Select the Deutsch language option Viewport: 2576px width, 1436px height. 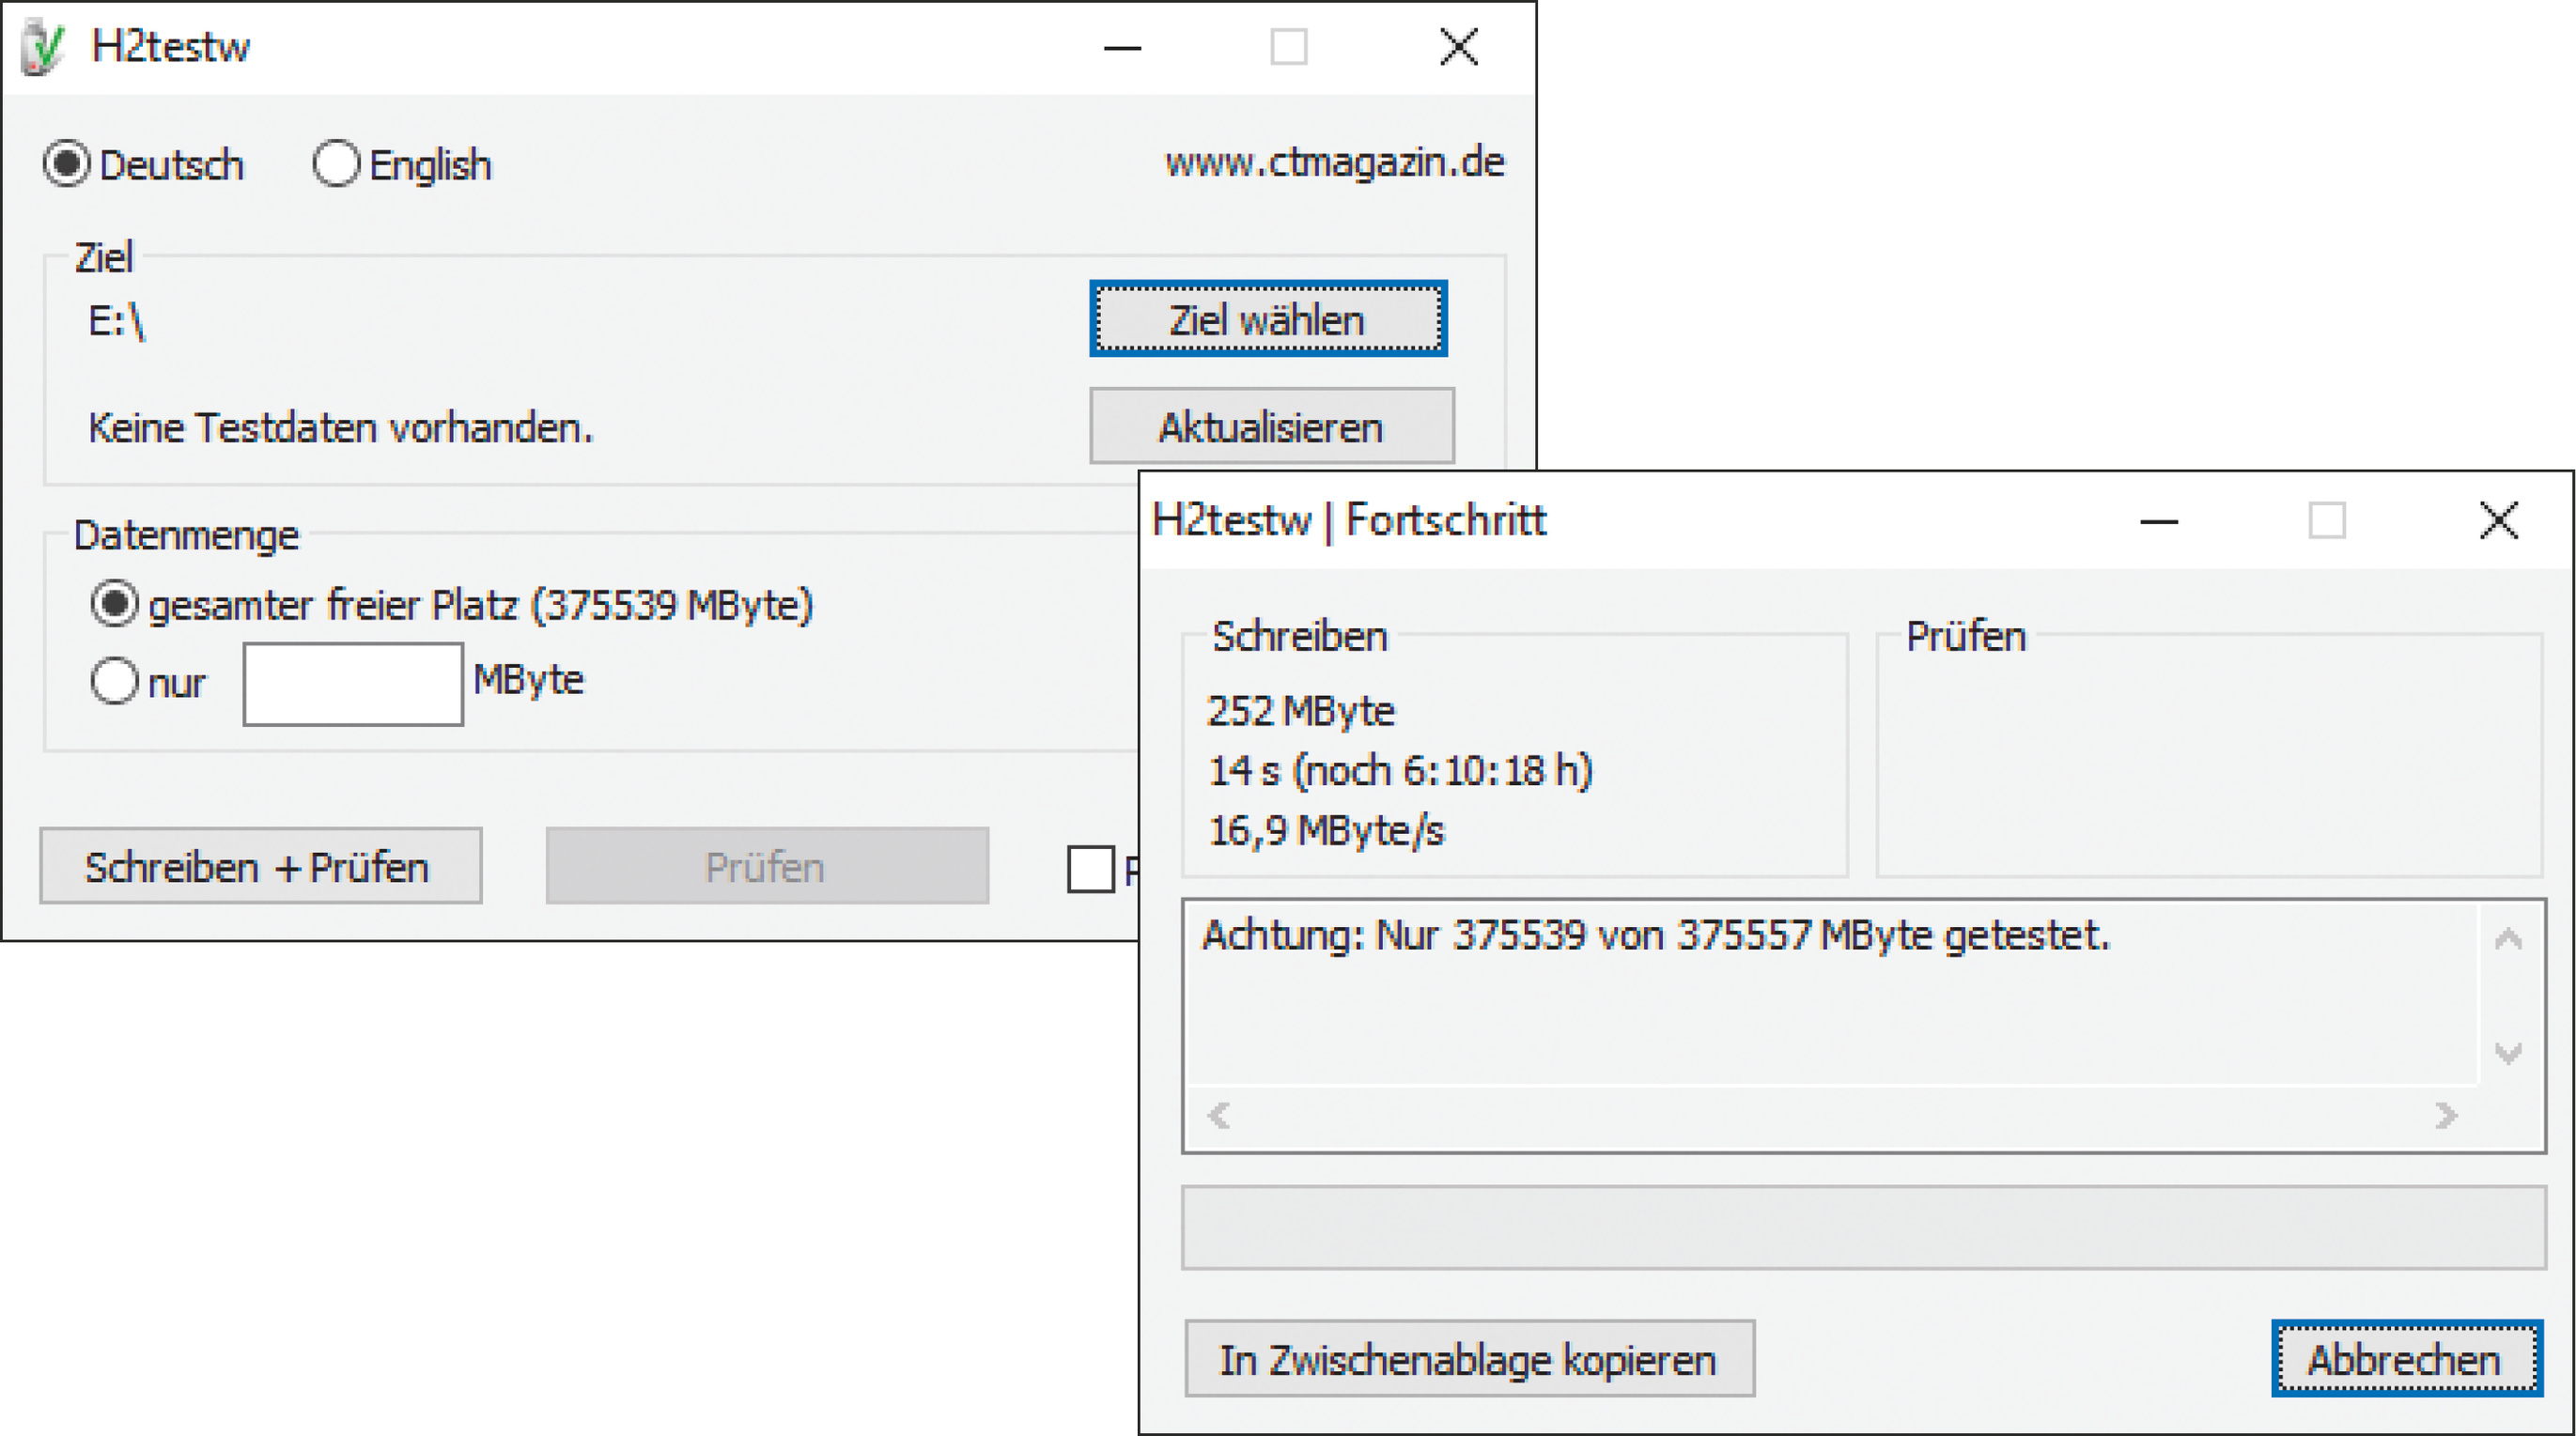pos(67,164)
